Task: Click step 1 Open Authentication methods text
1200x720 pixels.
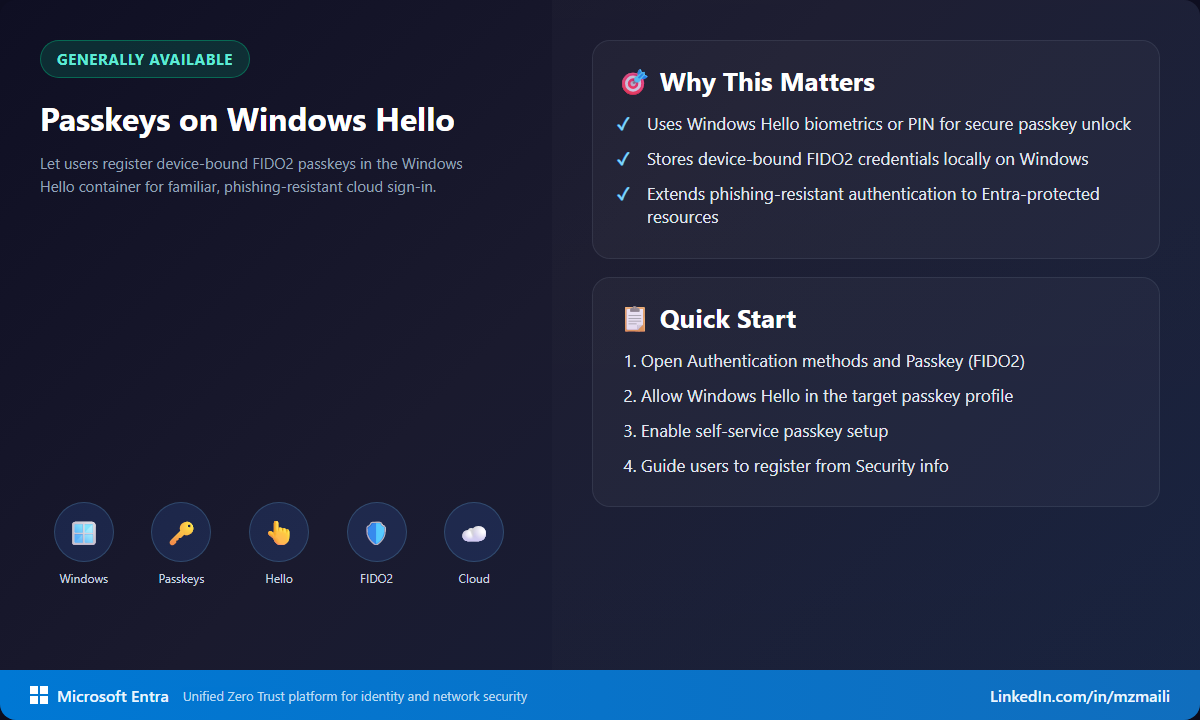Action: tap(824, 361)
